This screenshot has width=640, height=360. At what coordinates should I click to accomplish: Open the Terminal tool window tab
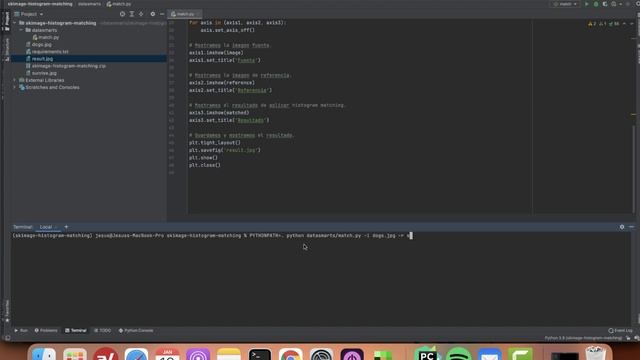pos(76,331)
